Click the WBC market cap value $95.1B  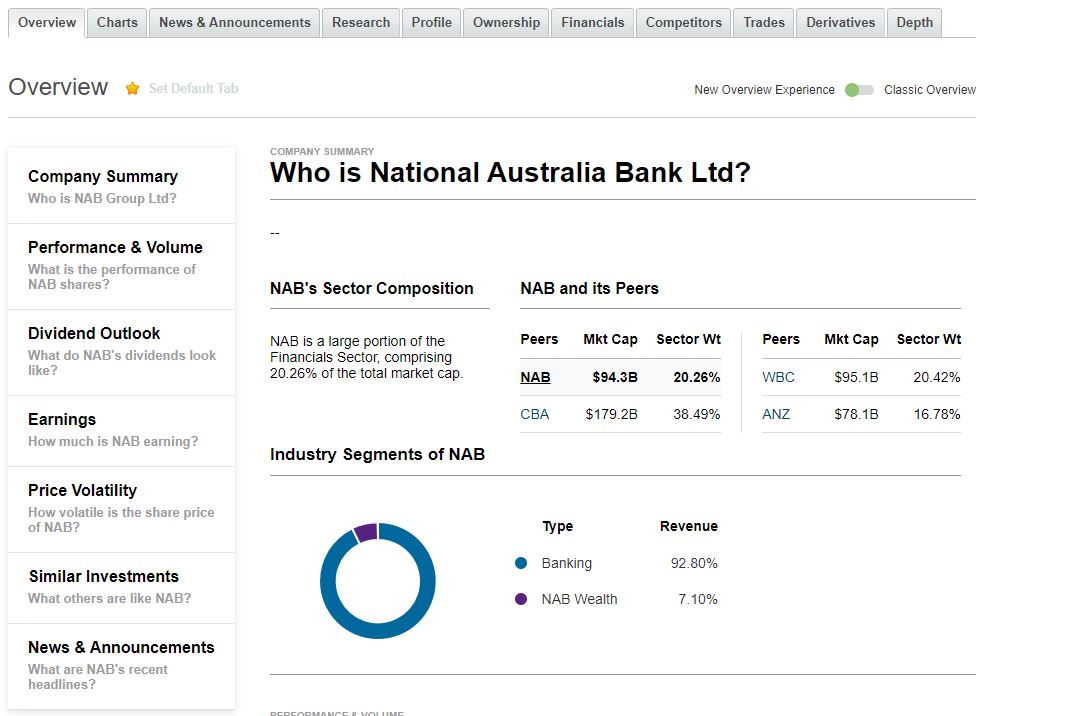tap(856, 377)
